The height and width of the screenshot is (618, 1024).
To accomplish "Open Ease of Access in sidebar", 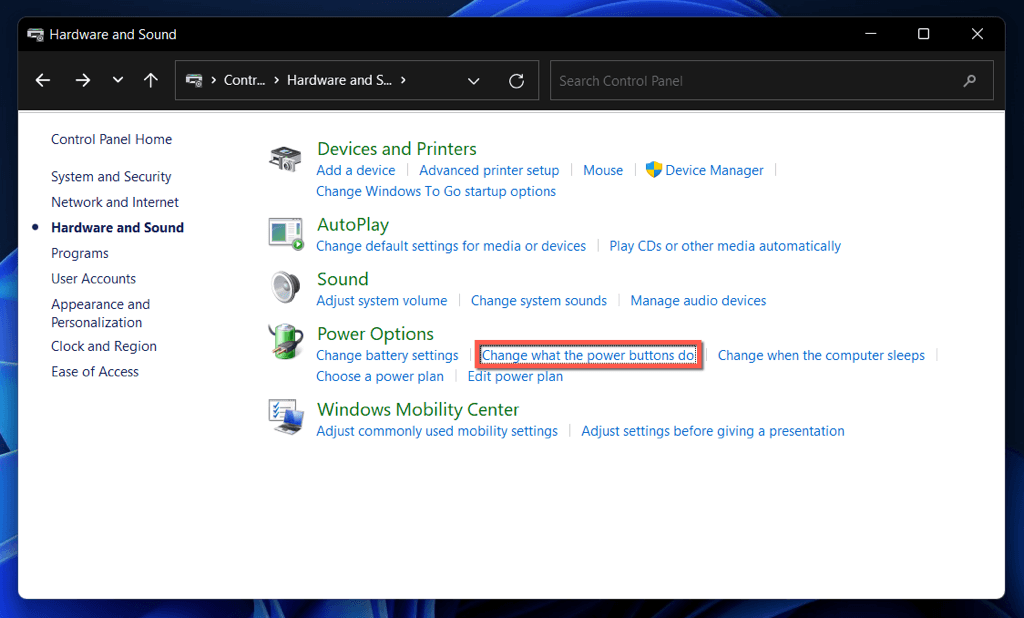I will coord(95,372).
